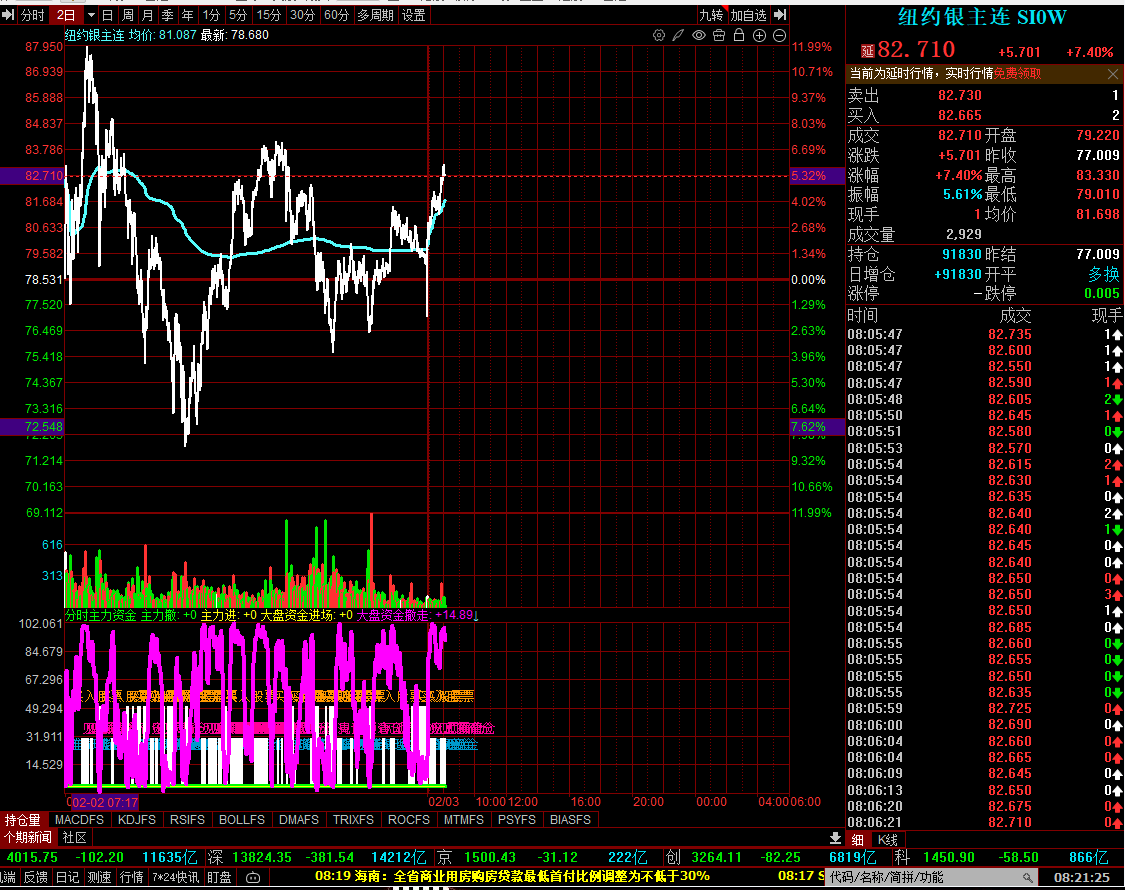Click the 九转 indicator button
The height and width of the screenshot is (890, 1125).
coord(711,14)
